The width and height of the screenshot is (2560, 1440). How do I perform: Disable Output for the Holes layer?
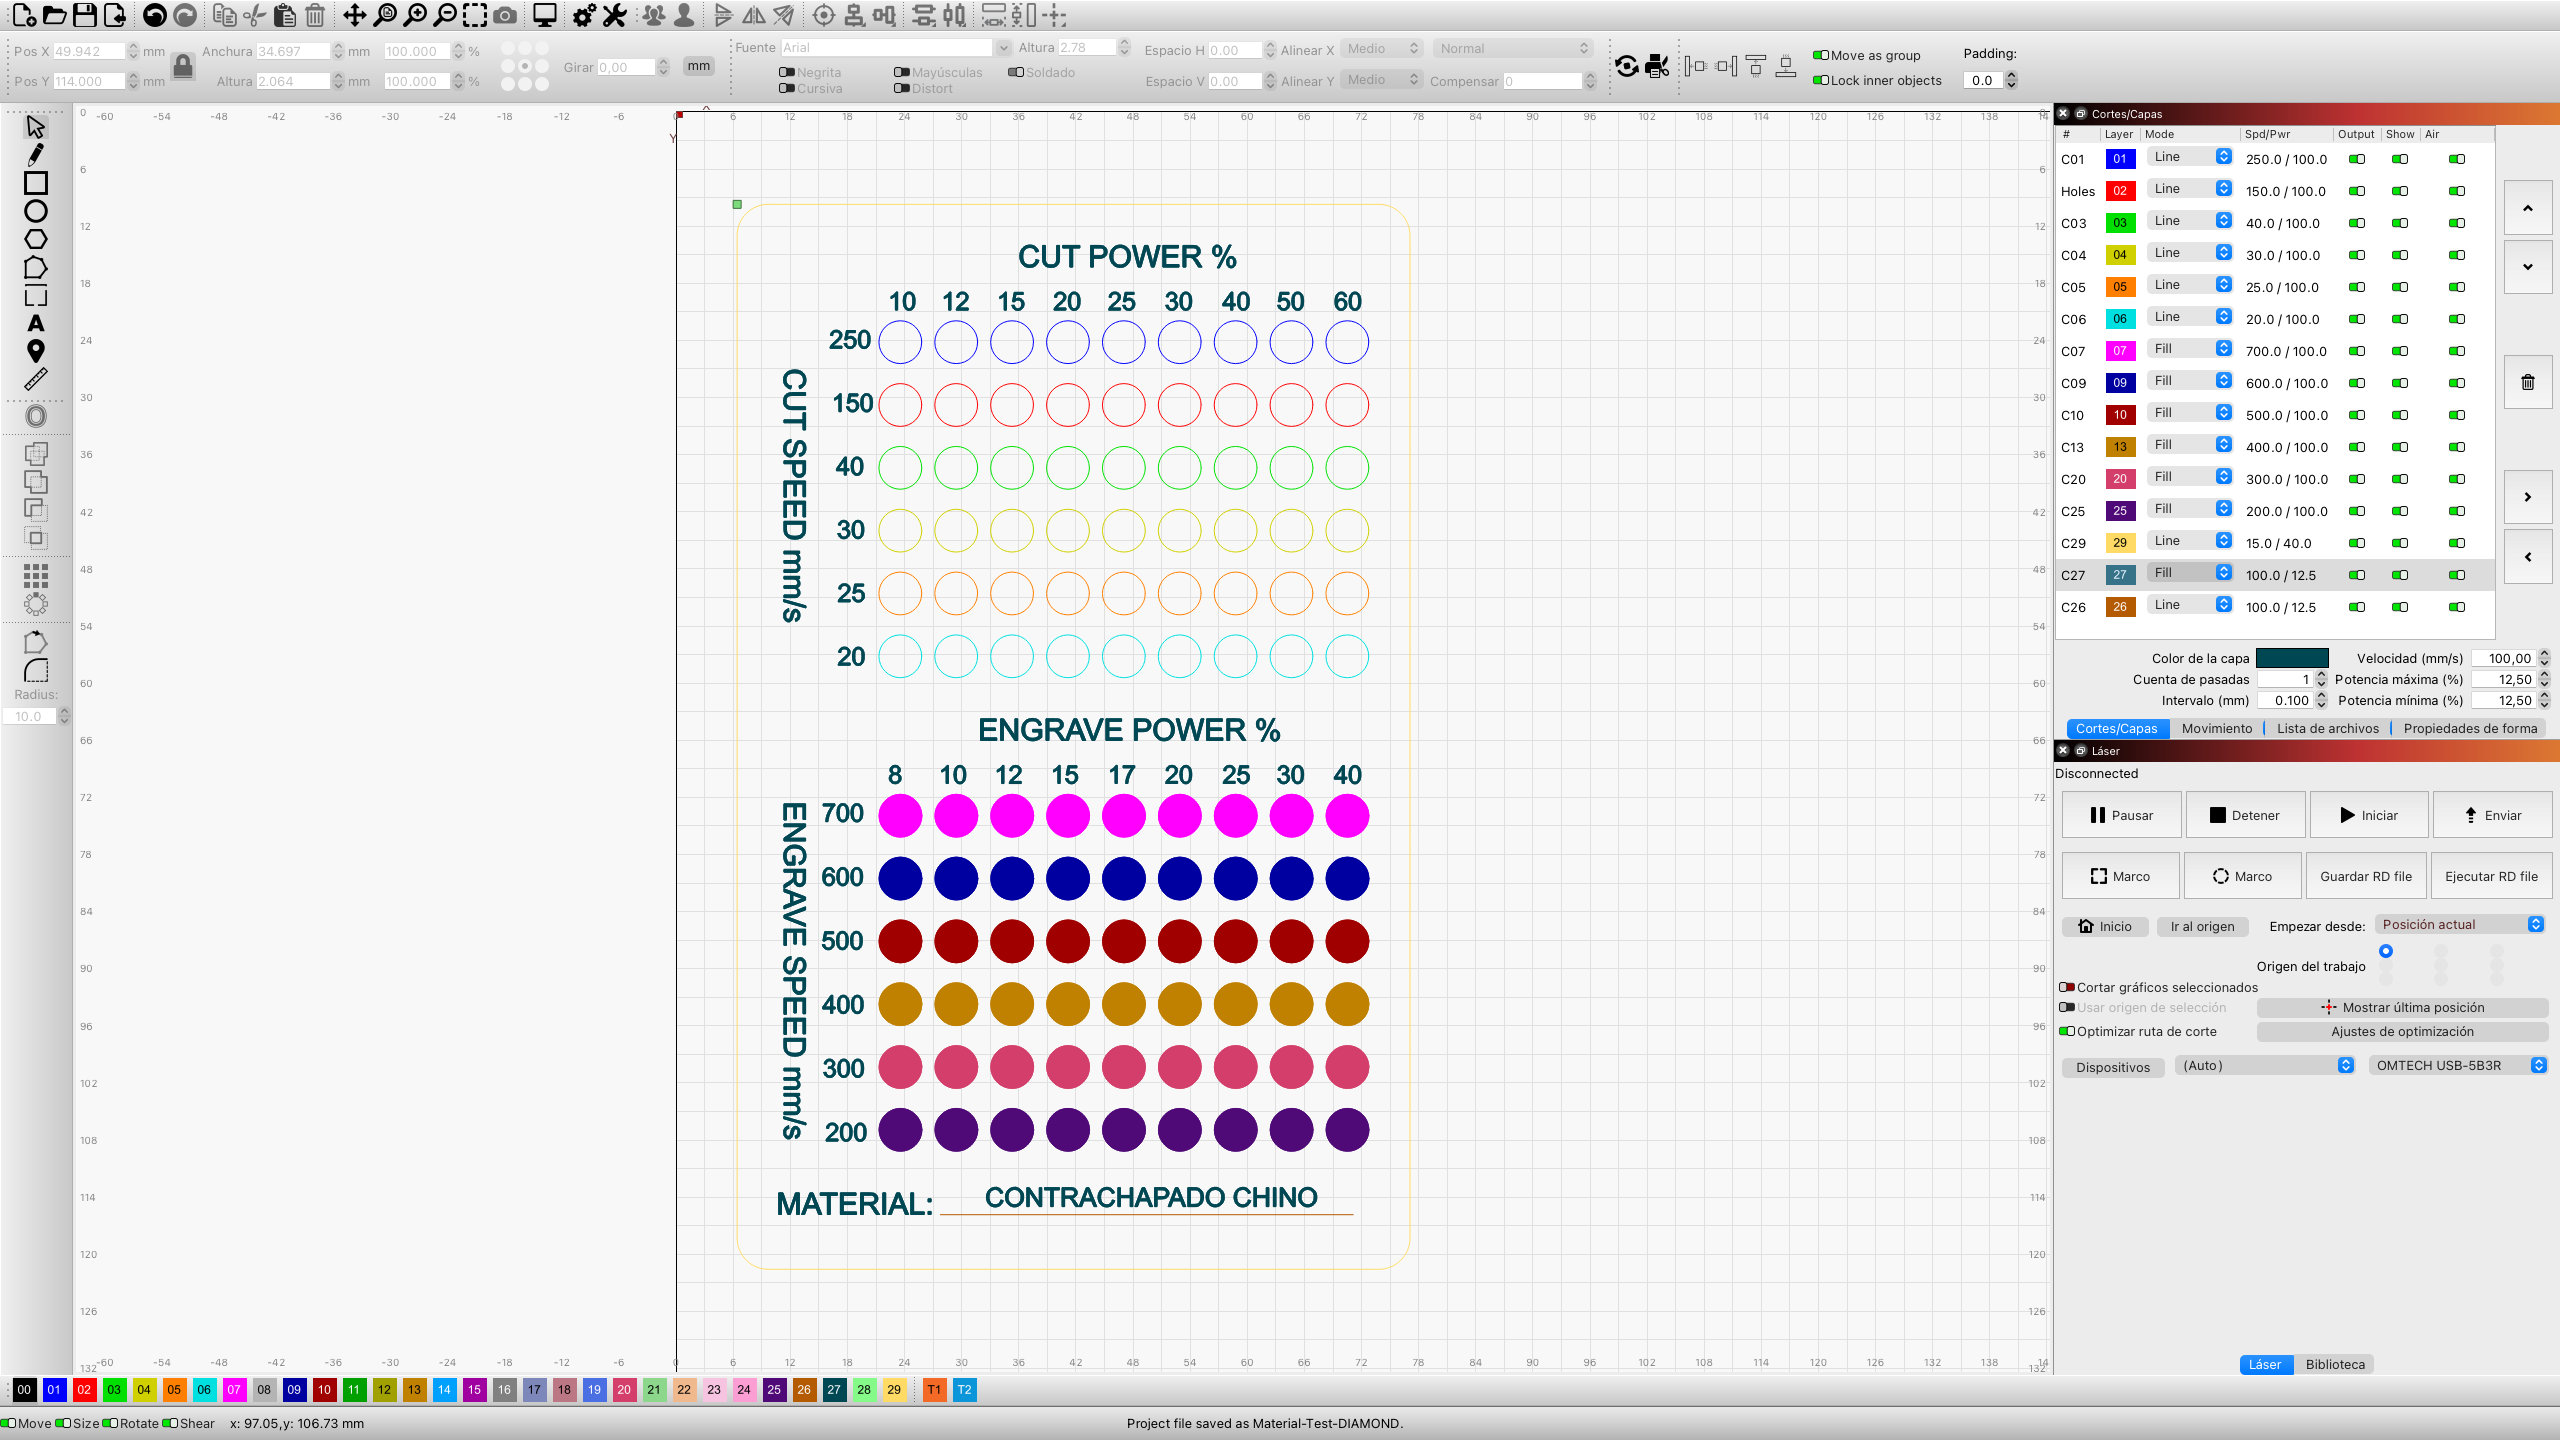(x=2357, y=190)
